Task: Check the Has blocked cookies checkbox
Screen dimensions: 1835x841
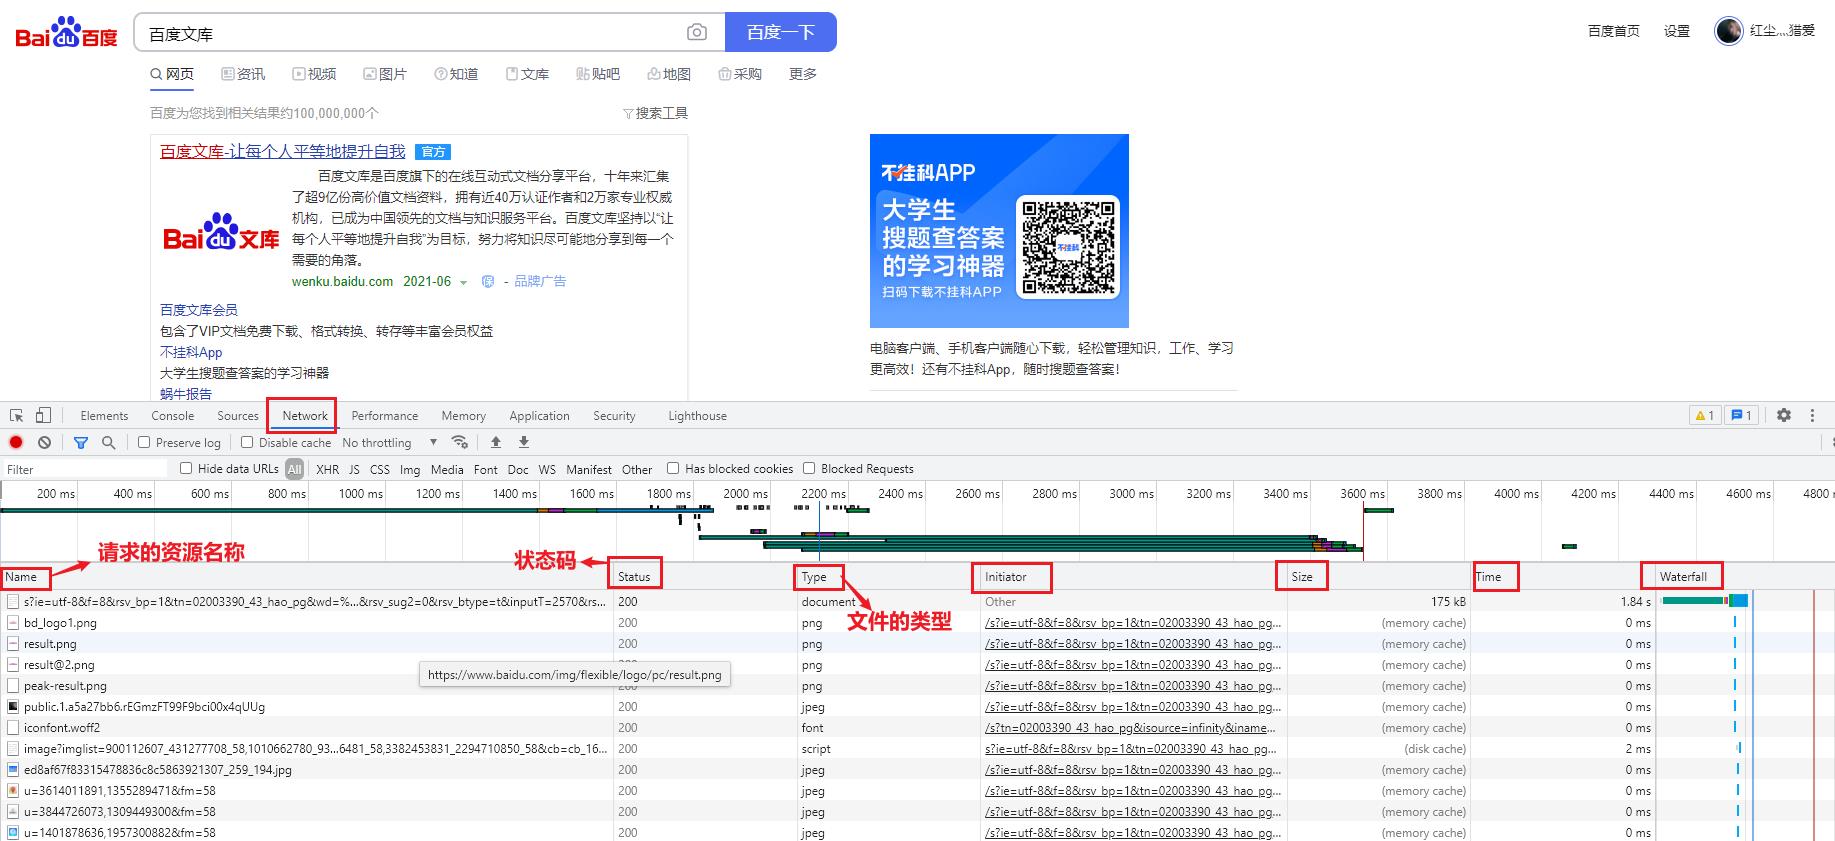Action: [x=673, y=468]
